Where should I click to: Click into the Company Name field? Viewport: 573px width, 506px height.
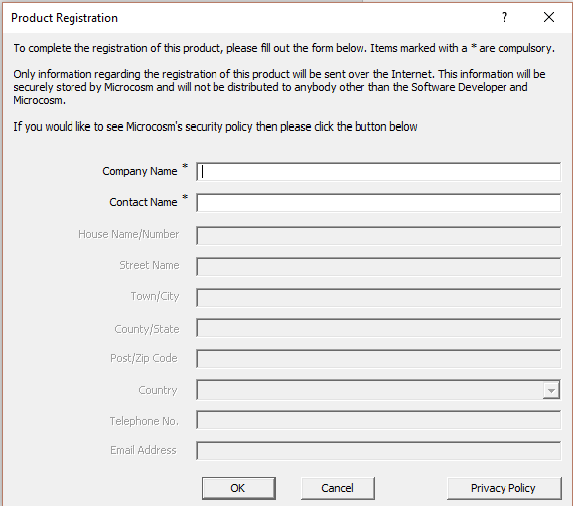(x=378, y=172)
